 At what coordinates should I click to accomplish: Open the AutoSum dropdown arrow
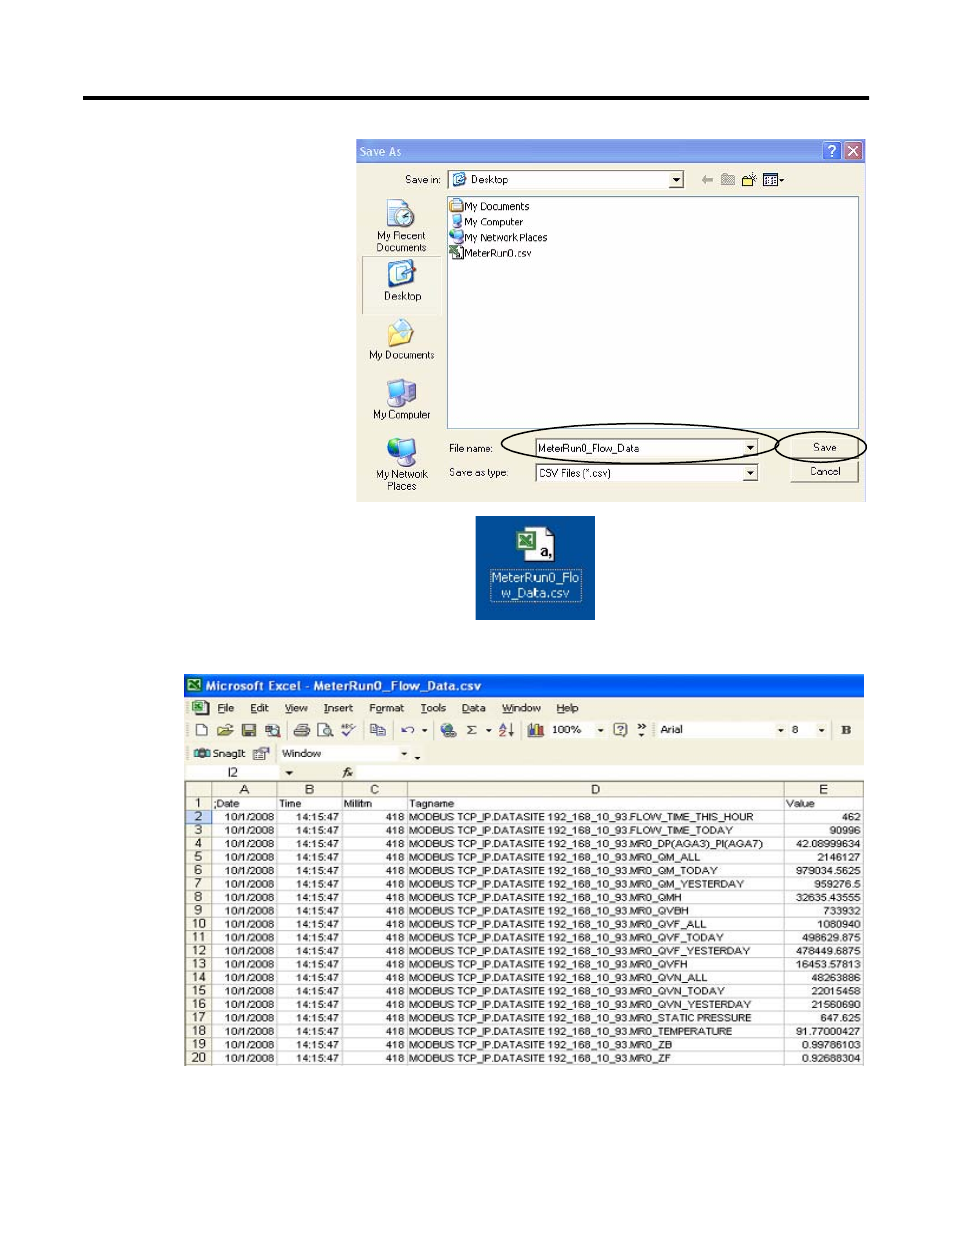(488, 730)
